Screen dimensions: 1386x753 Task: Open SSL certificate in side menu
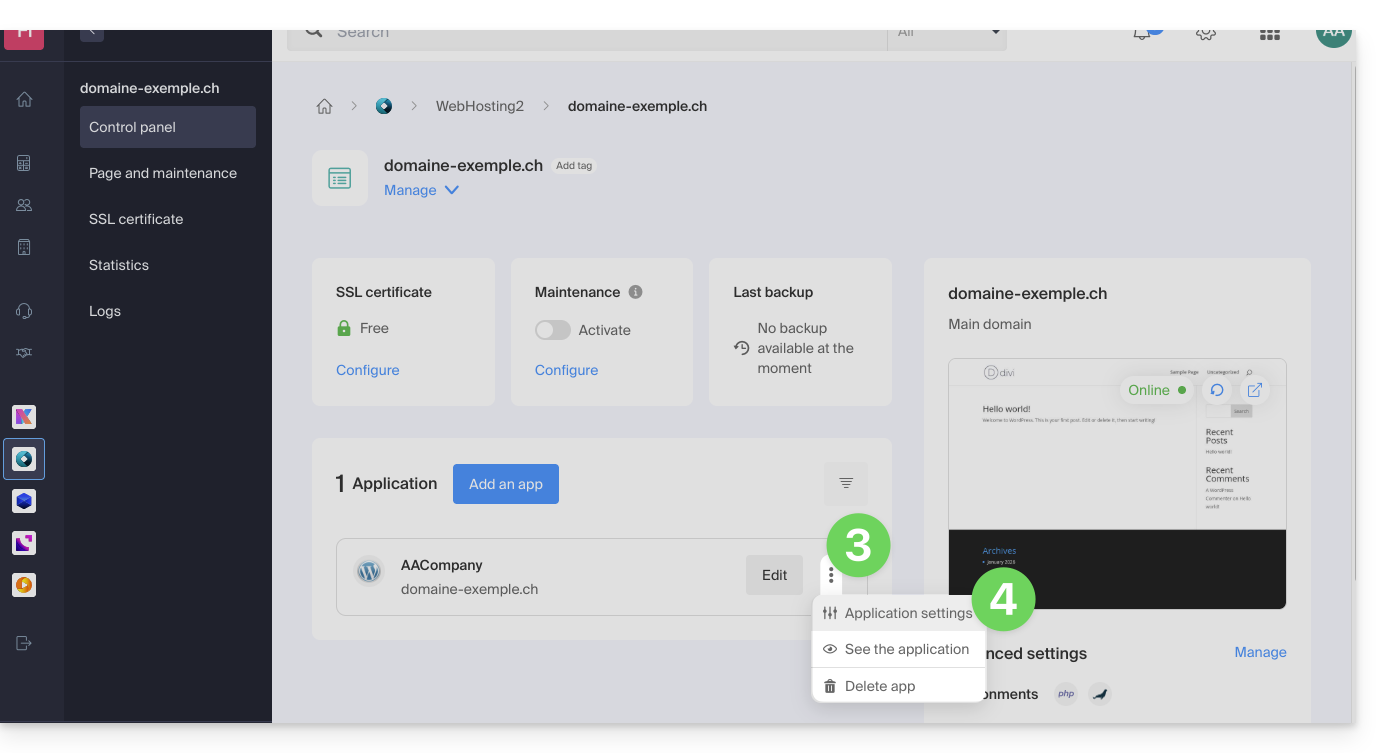coord(136,219)
